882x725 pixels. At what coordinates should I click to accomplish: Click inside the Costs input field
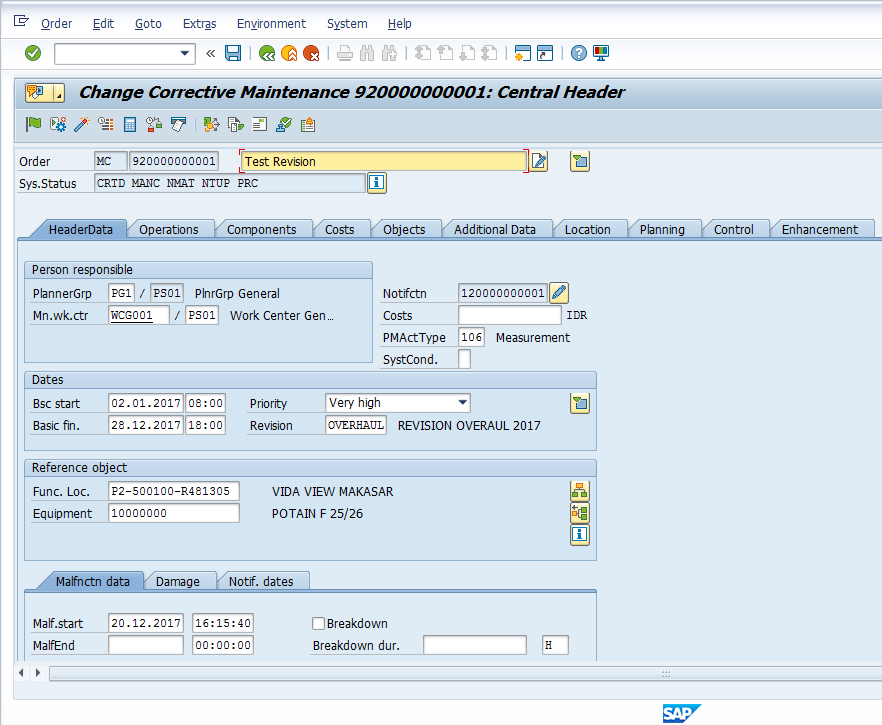(510, 315)
